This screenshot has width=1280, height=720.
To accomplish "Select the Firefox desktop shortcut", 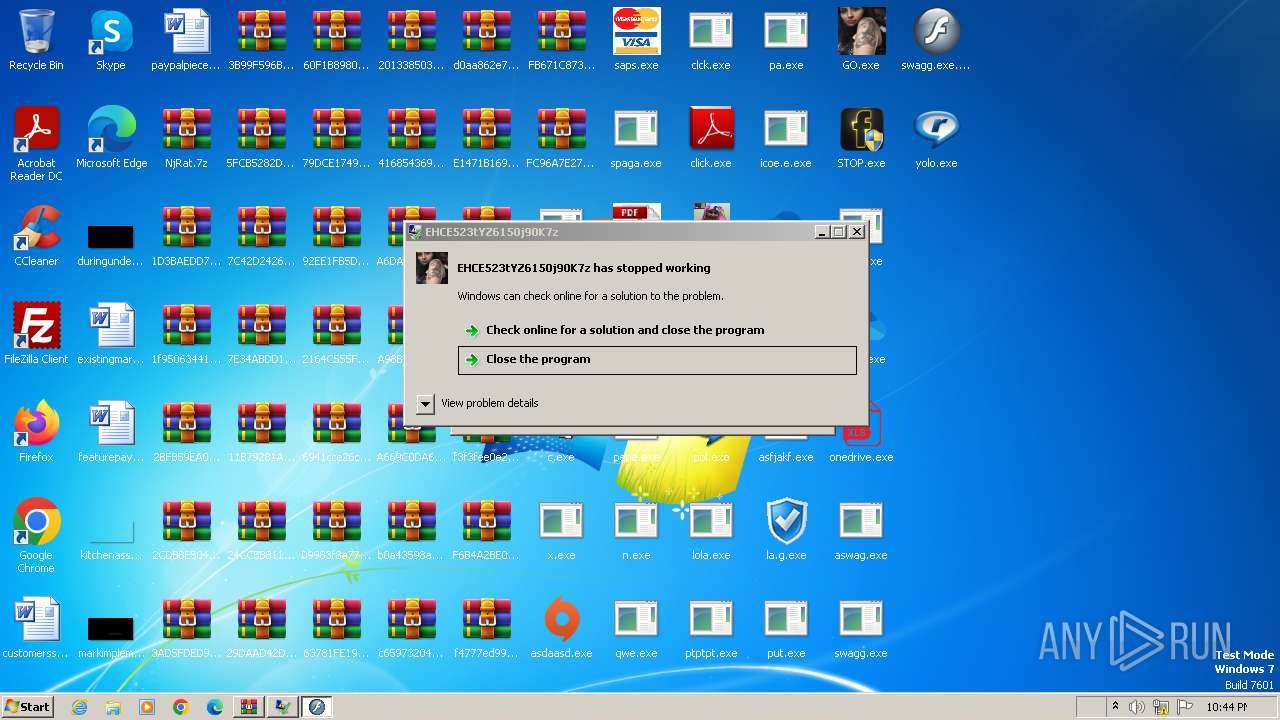I will [x=36, y=432].
